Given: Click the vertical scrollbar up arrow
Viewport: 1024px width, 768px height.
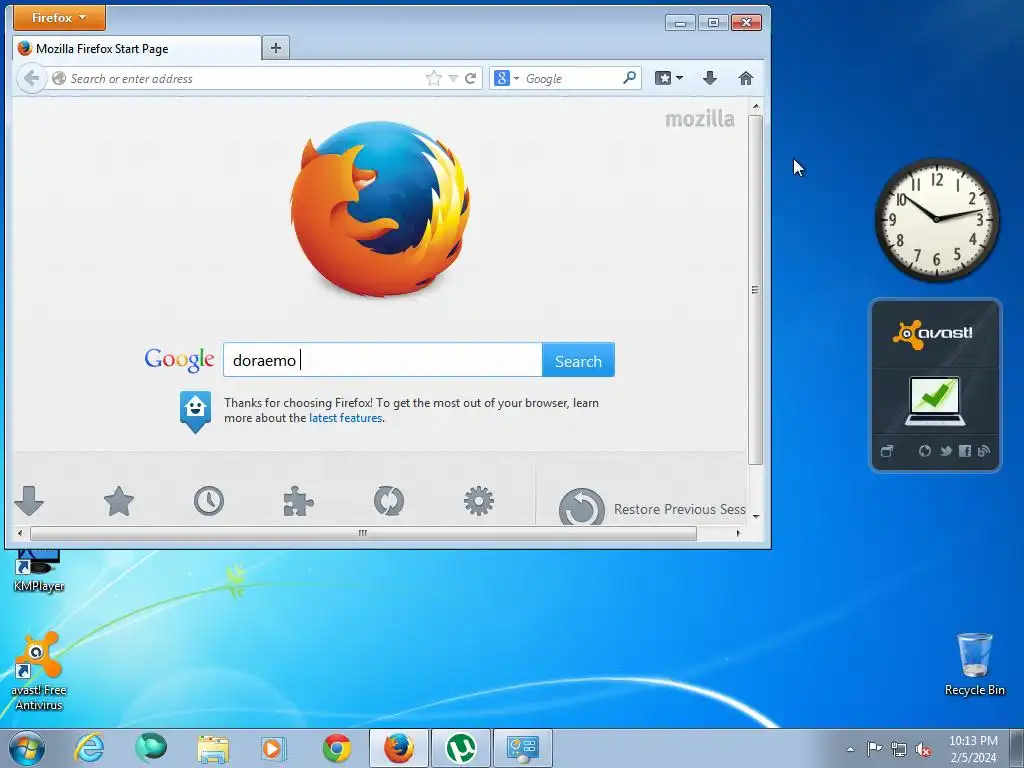Looking at the screenshot, I should 756,106.
